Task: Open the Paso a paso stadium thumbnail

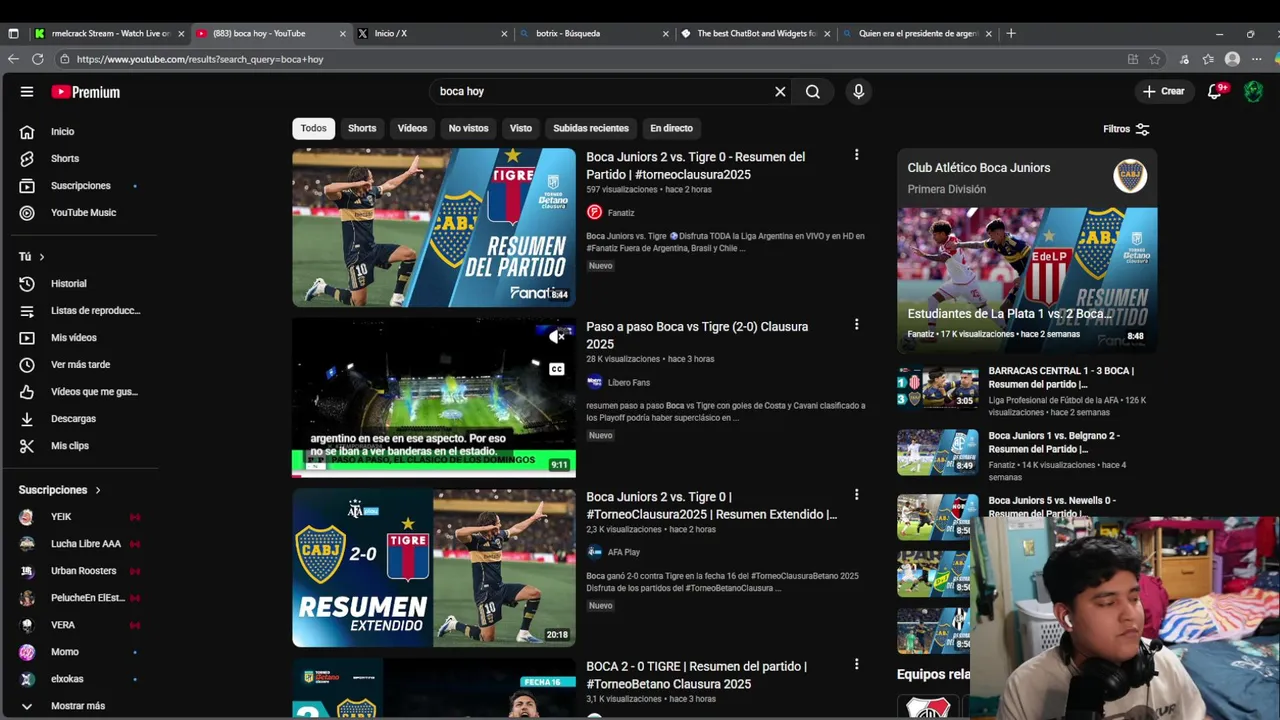Action: pyautogui.click(x=434, y=397)
